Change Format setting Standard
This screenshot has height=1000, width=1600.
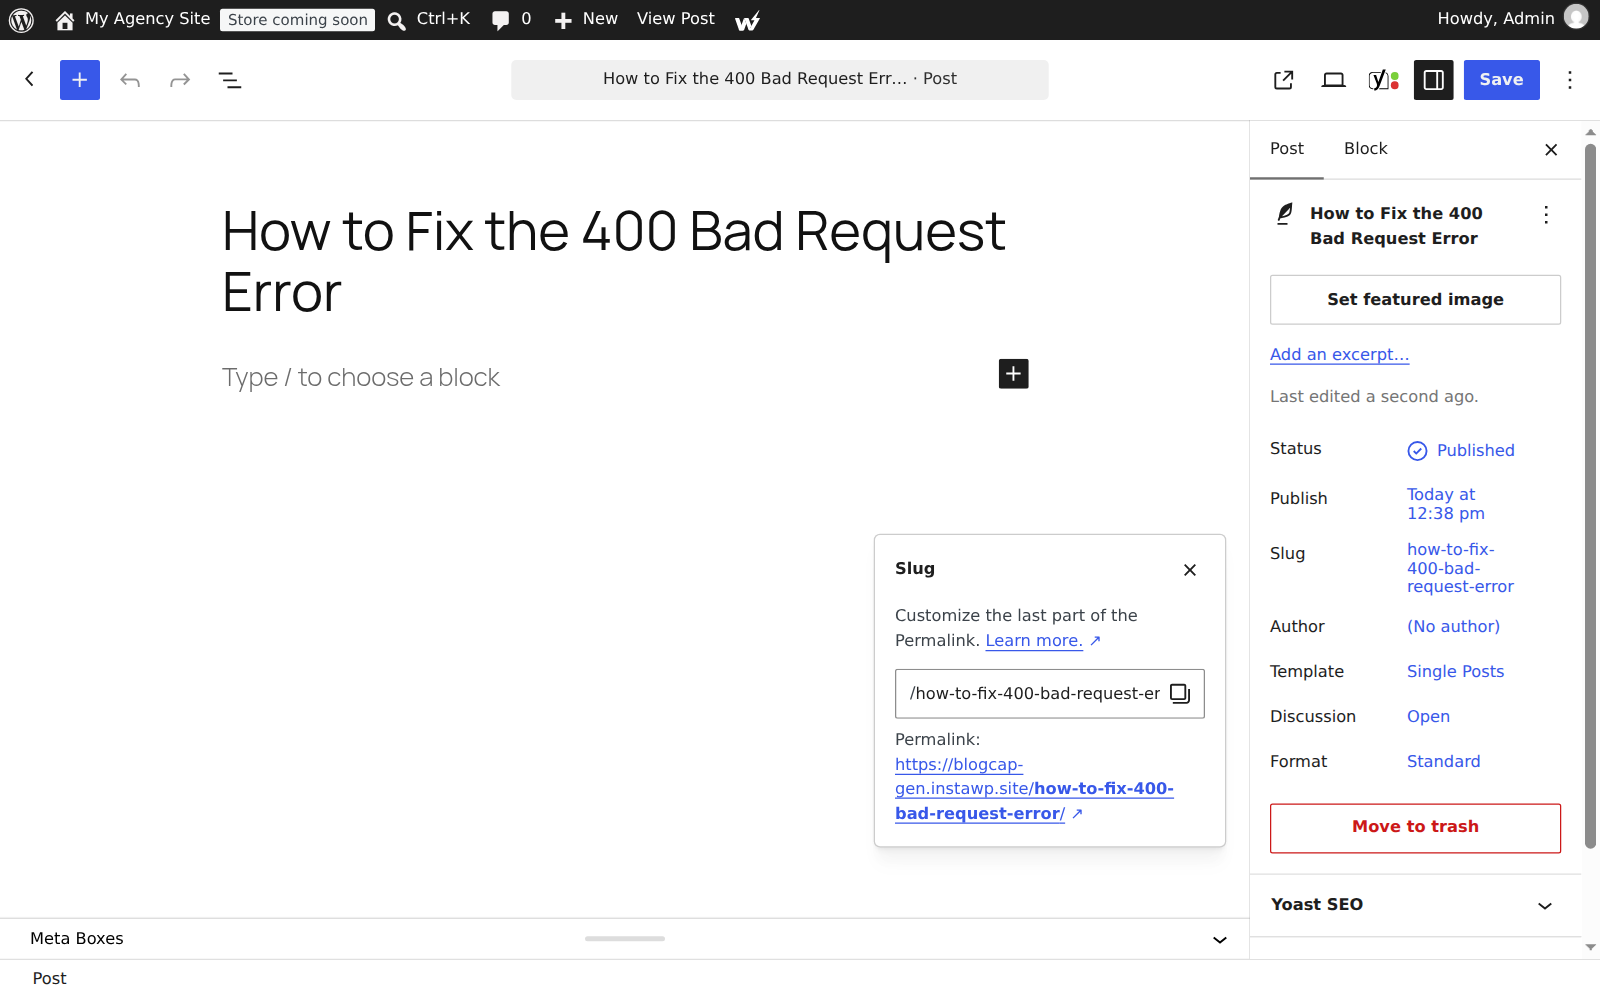coord(1443,762)
